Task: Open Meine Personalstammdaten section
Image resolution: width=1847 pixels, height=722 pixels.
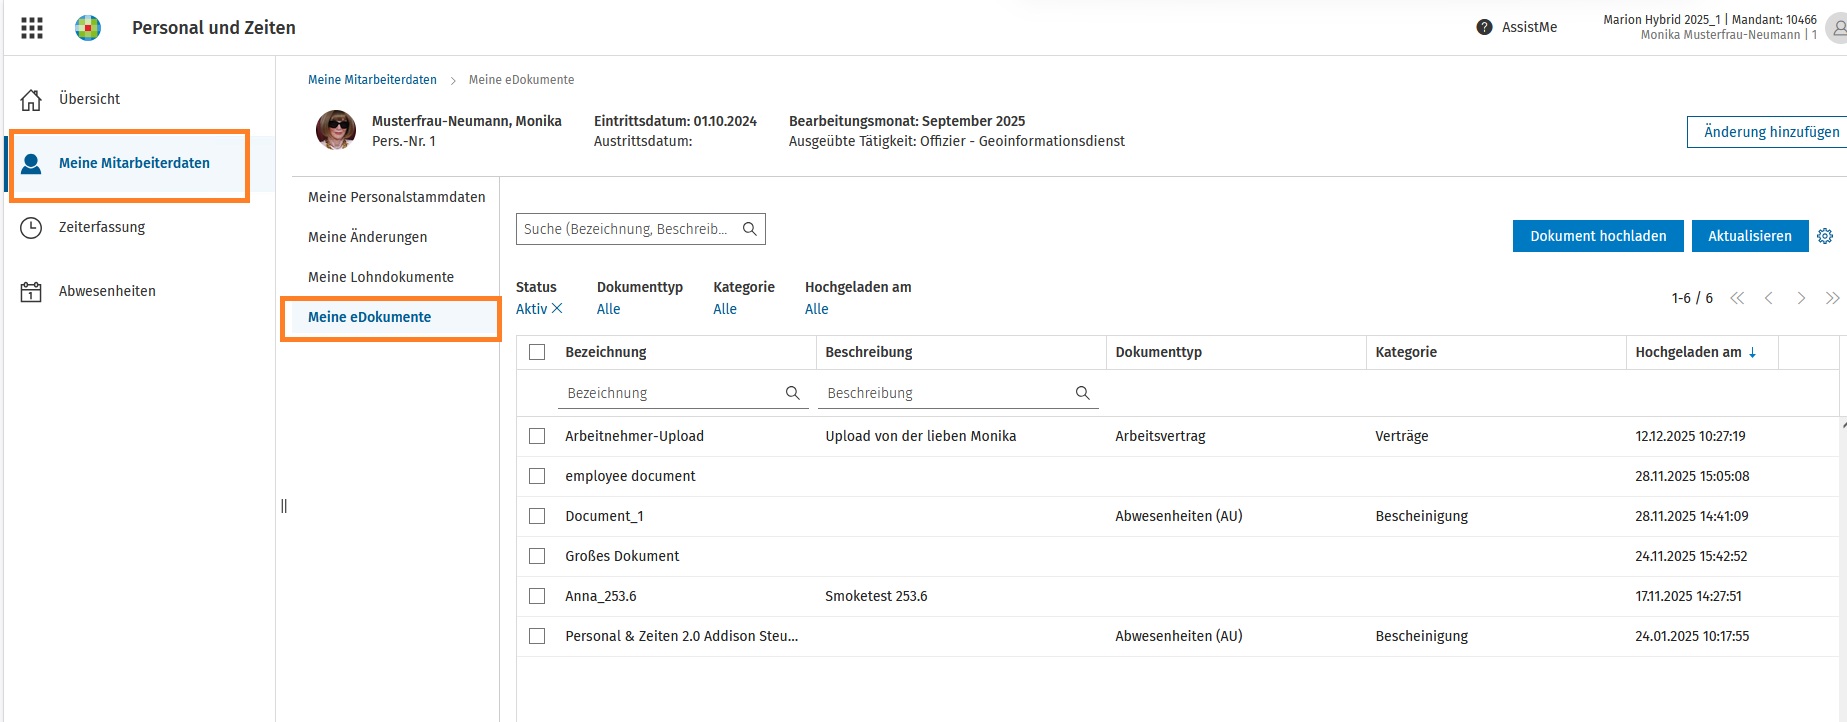Action: (x=397, y=197)
